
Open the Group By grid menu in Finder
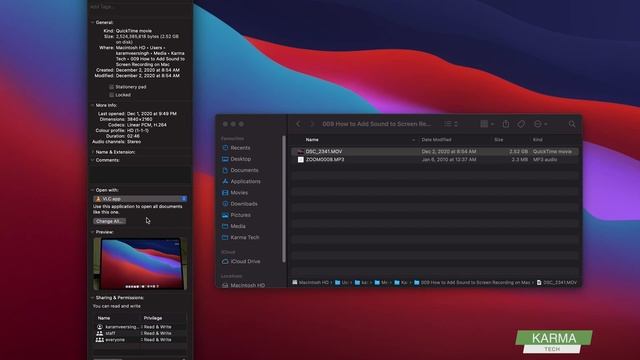pyautogui.click(x=487, y=124)
